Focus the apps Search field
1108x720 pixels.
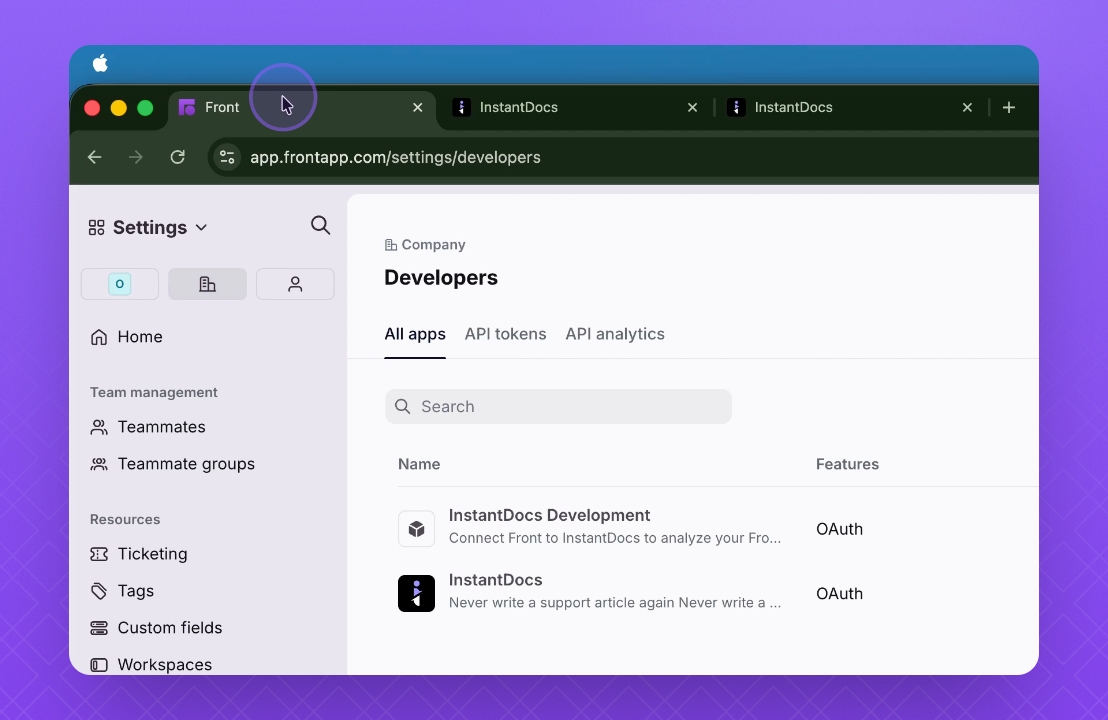pyautogui.click(x=558, y=406)
